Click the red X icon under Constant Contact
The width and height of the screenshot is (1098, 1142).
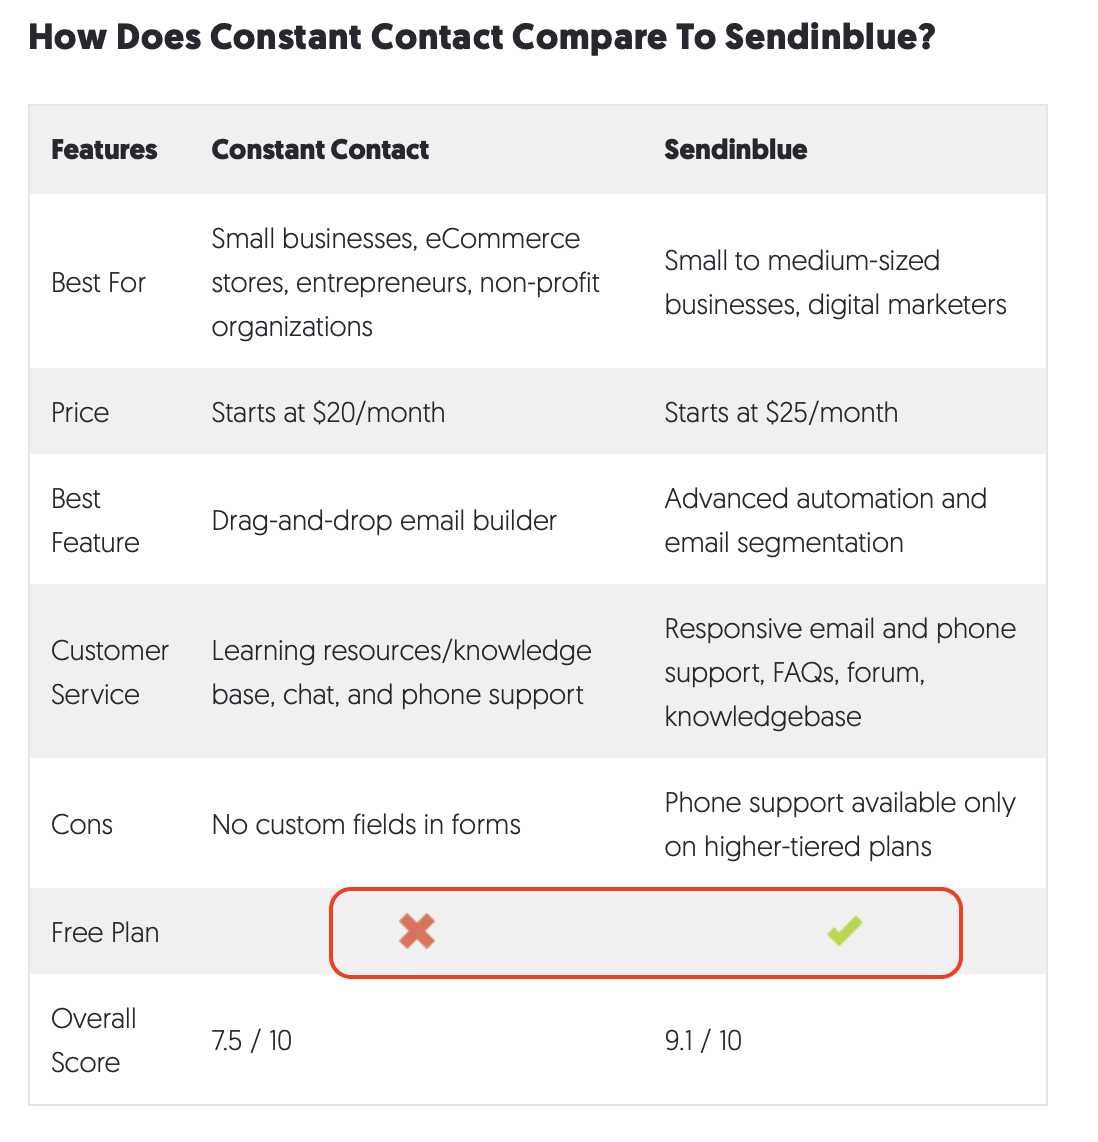pos(417,932)
